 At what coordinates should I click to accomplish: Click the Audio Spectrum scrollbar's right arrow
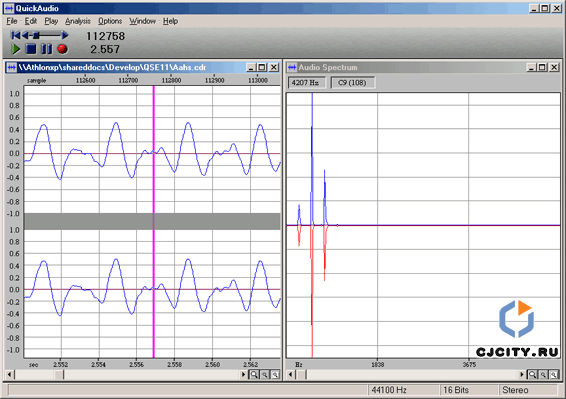click(x=522, y=375)
